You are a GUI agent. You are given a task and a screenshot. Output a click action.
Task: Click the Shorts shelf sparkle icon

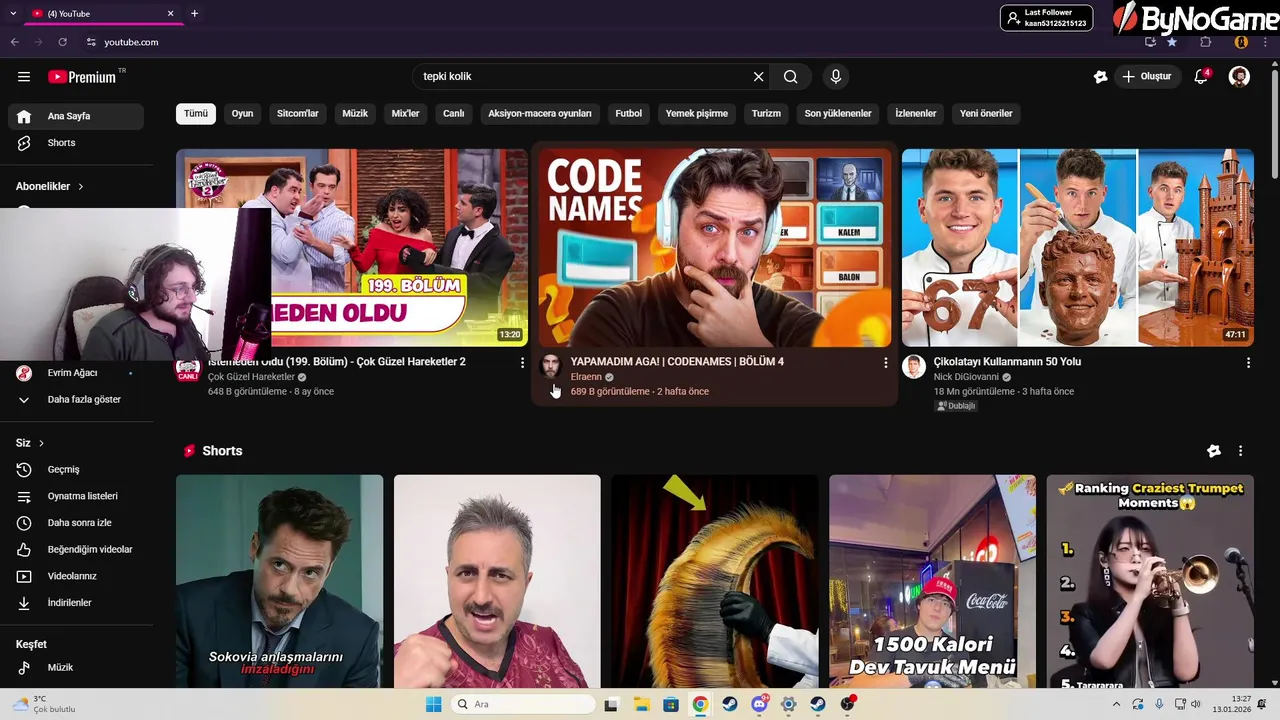coord(1214,451)
